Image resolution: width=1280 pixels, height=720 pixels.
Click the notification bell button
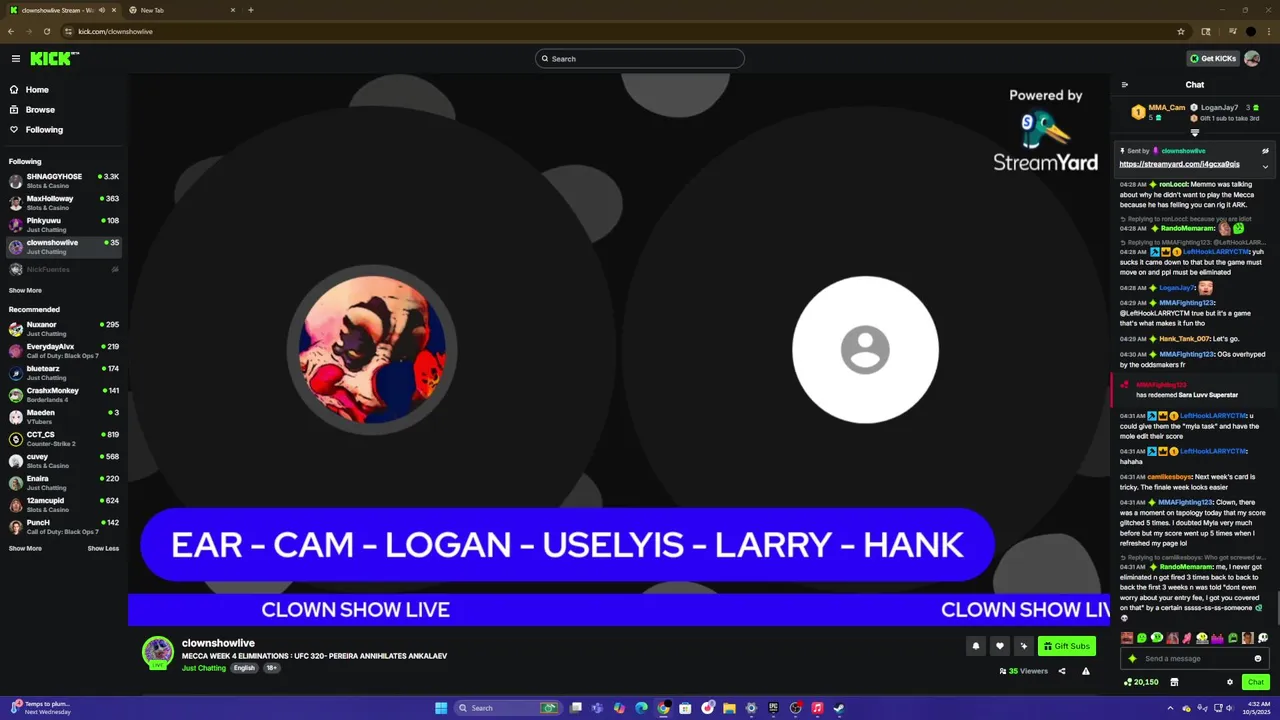pos(976,646)
